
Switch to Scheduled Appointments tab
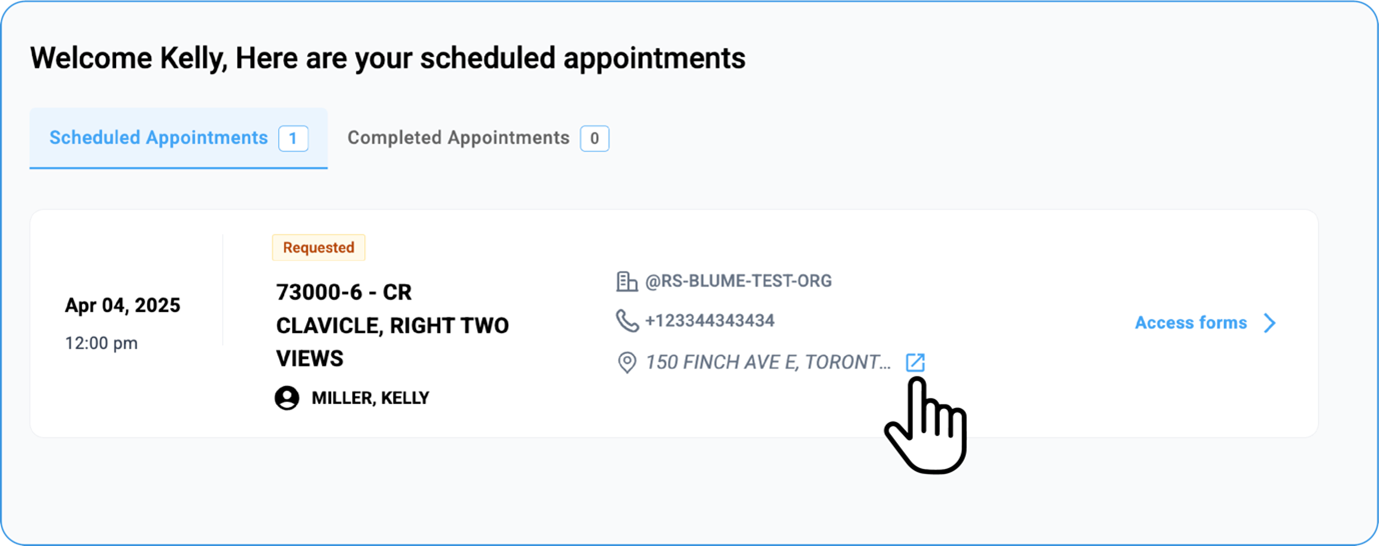[158, 138]
